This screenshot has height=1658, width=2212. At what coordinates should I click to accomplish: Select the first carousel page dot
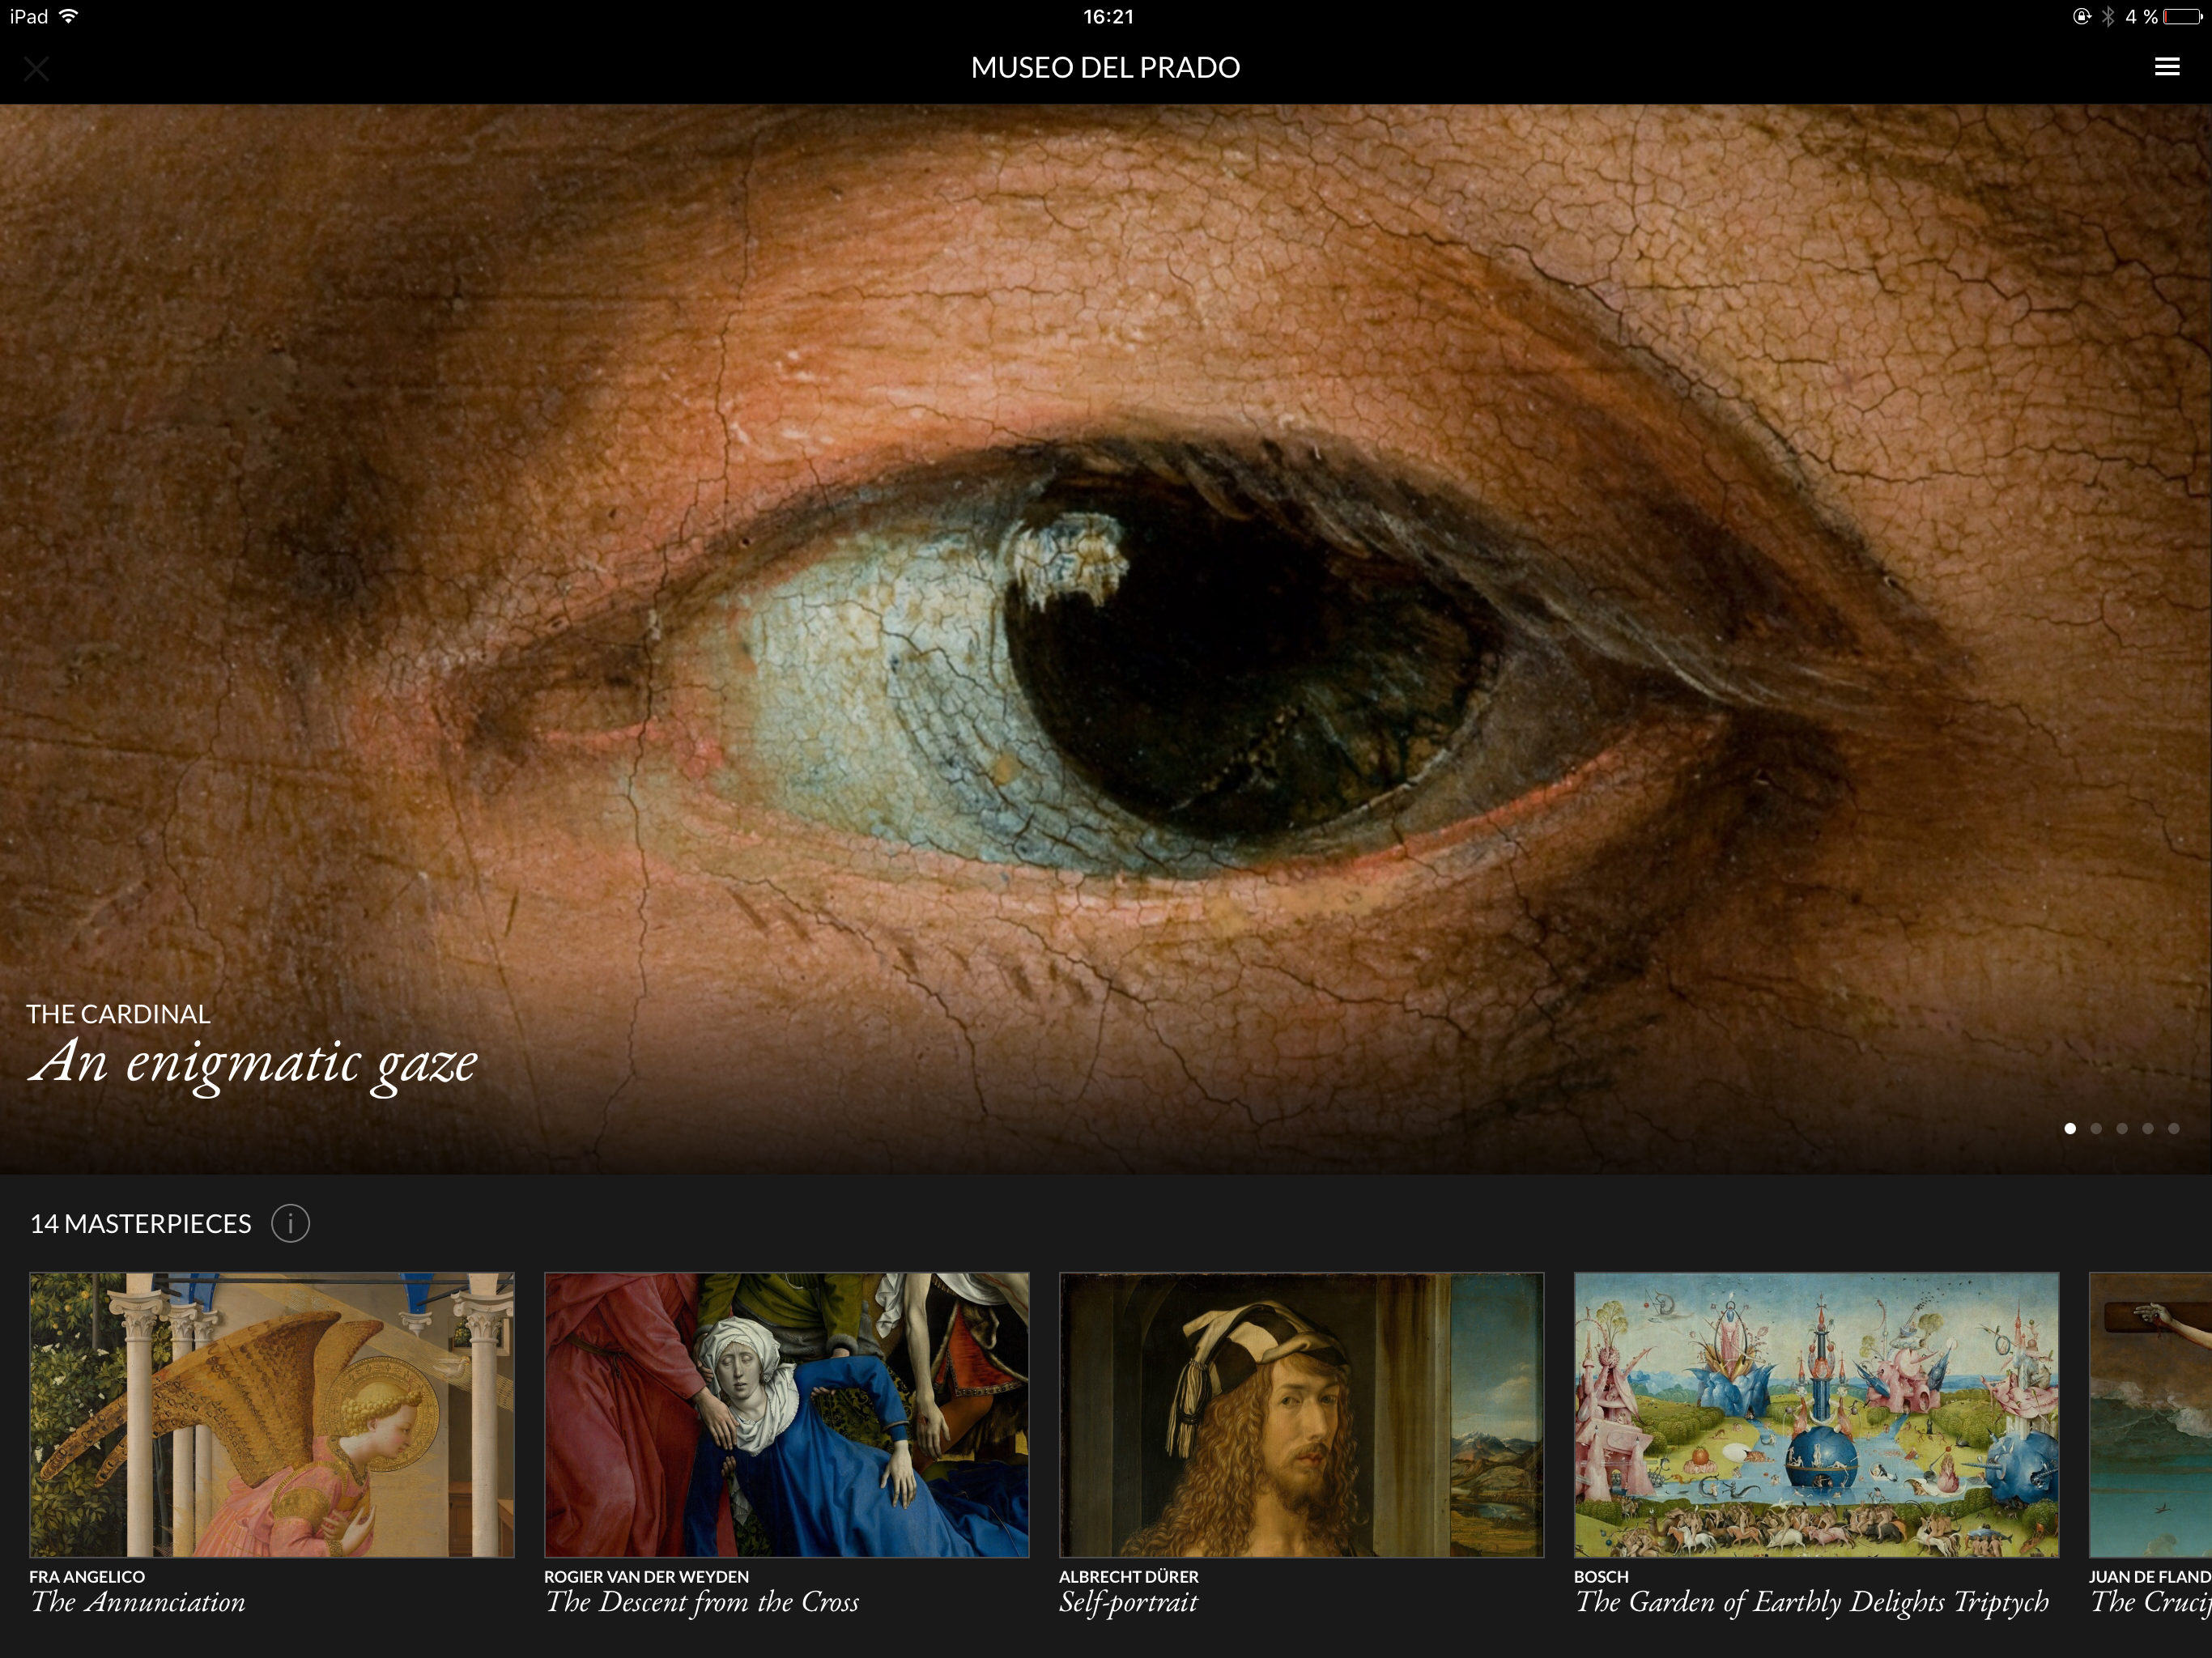2070,1128
